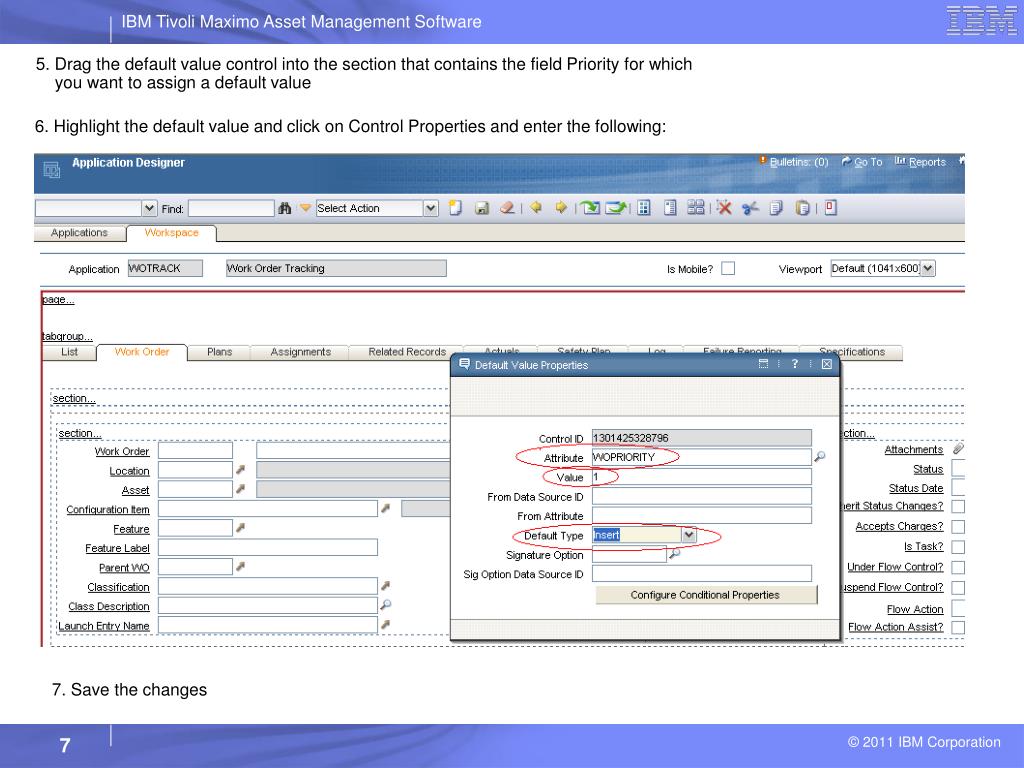
Task: Go to the previous record arrow
Action: click(536, 208)
